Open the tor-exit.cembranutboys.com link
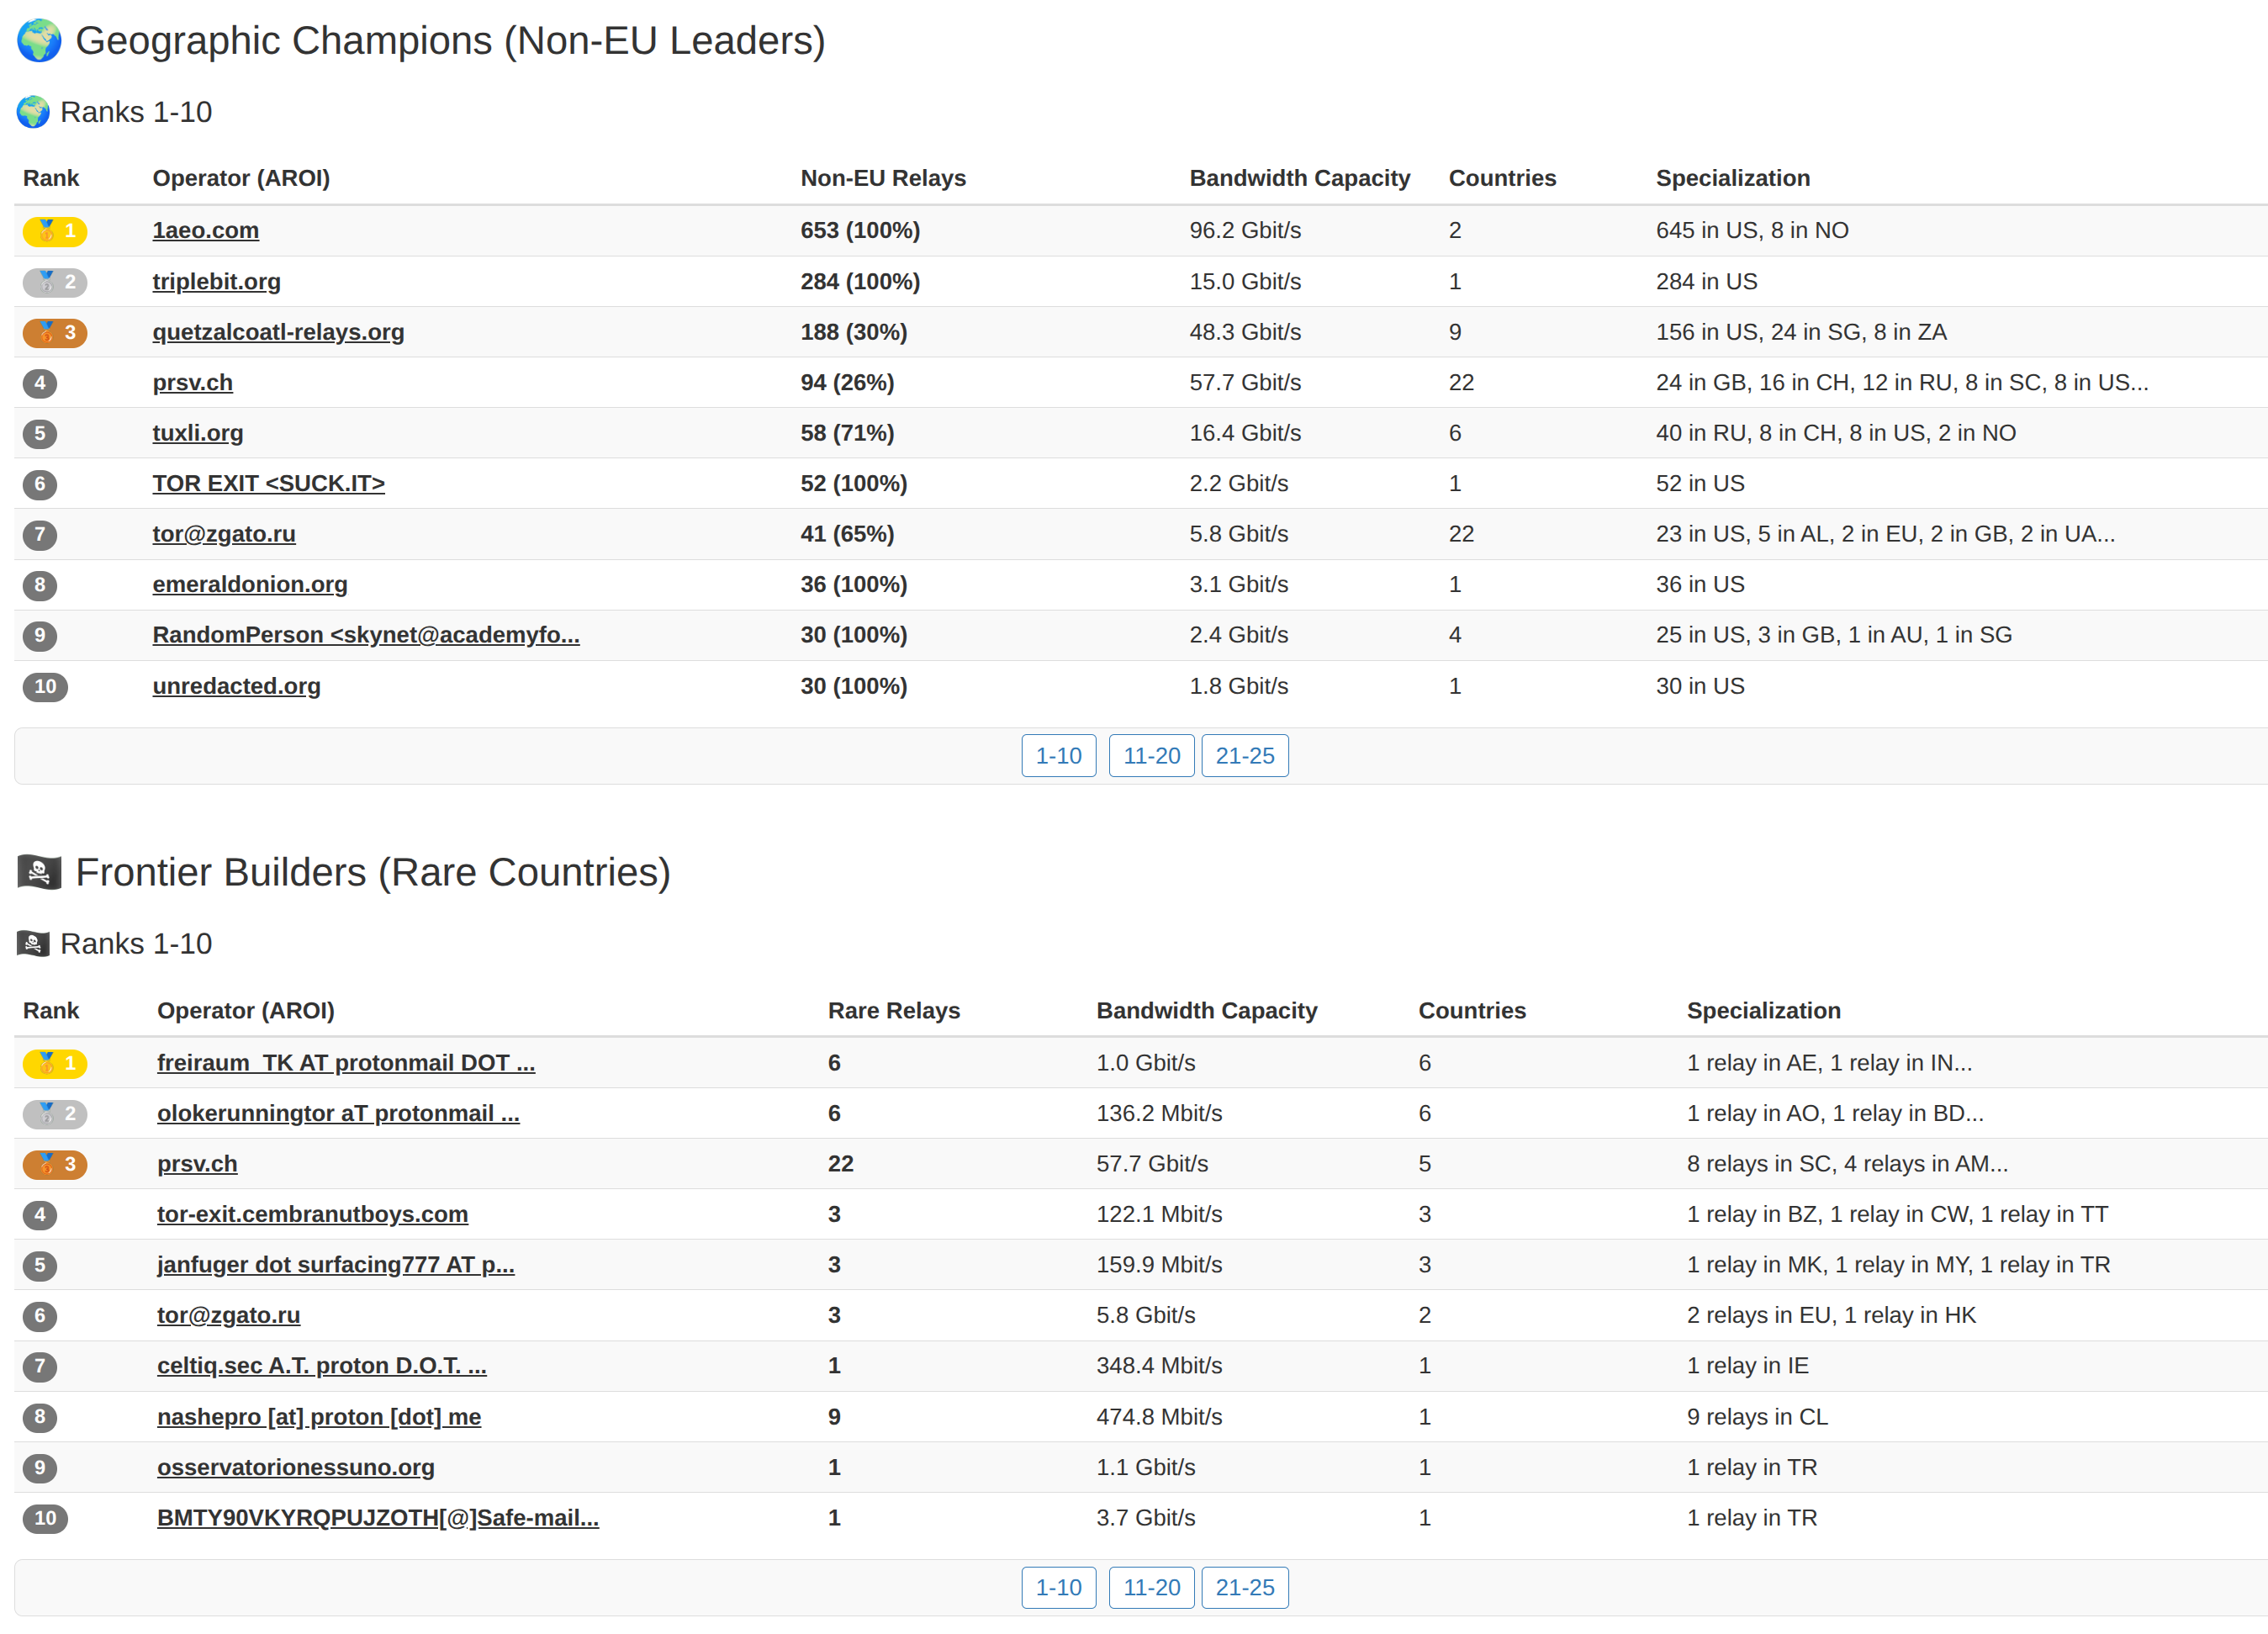The width and height of the screenshot is (2268, 1634). pyautogui.click(x=312, y=1215)
